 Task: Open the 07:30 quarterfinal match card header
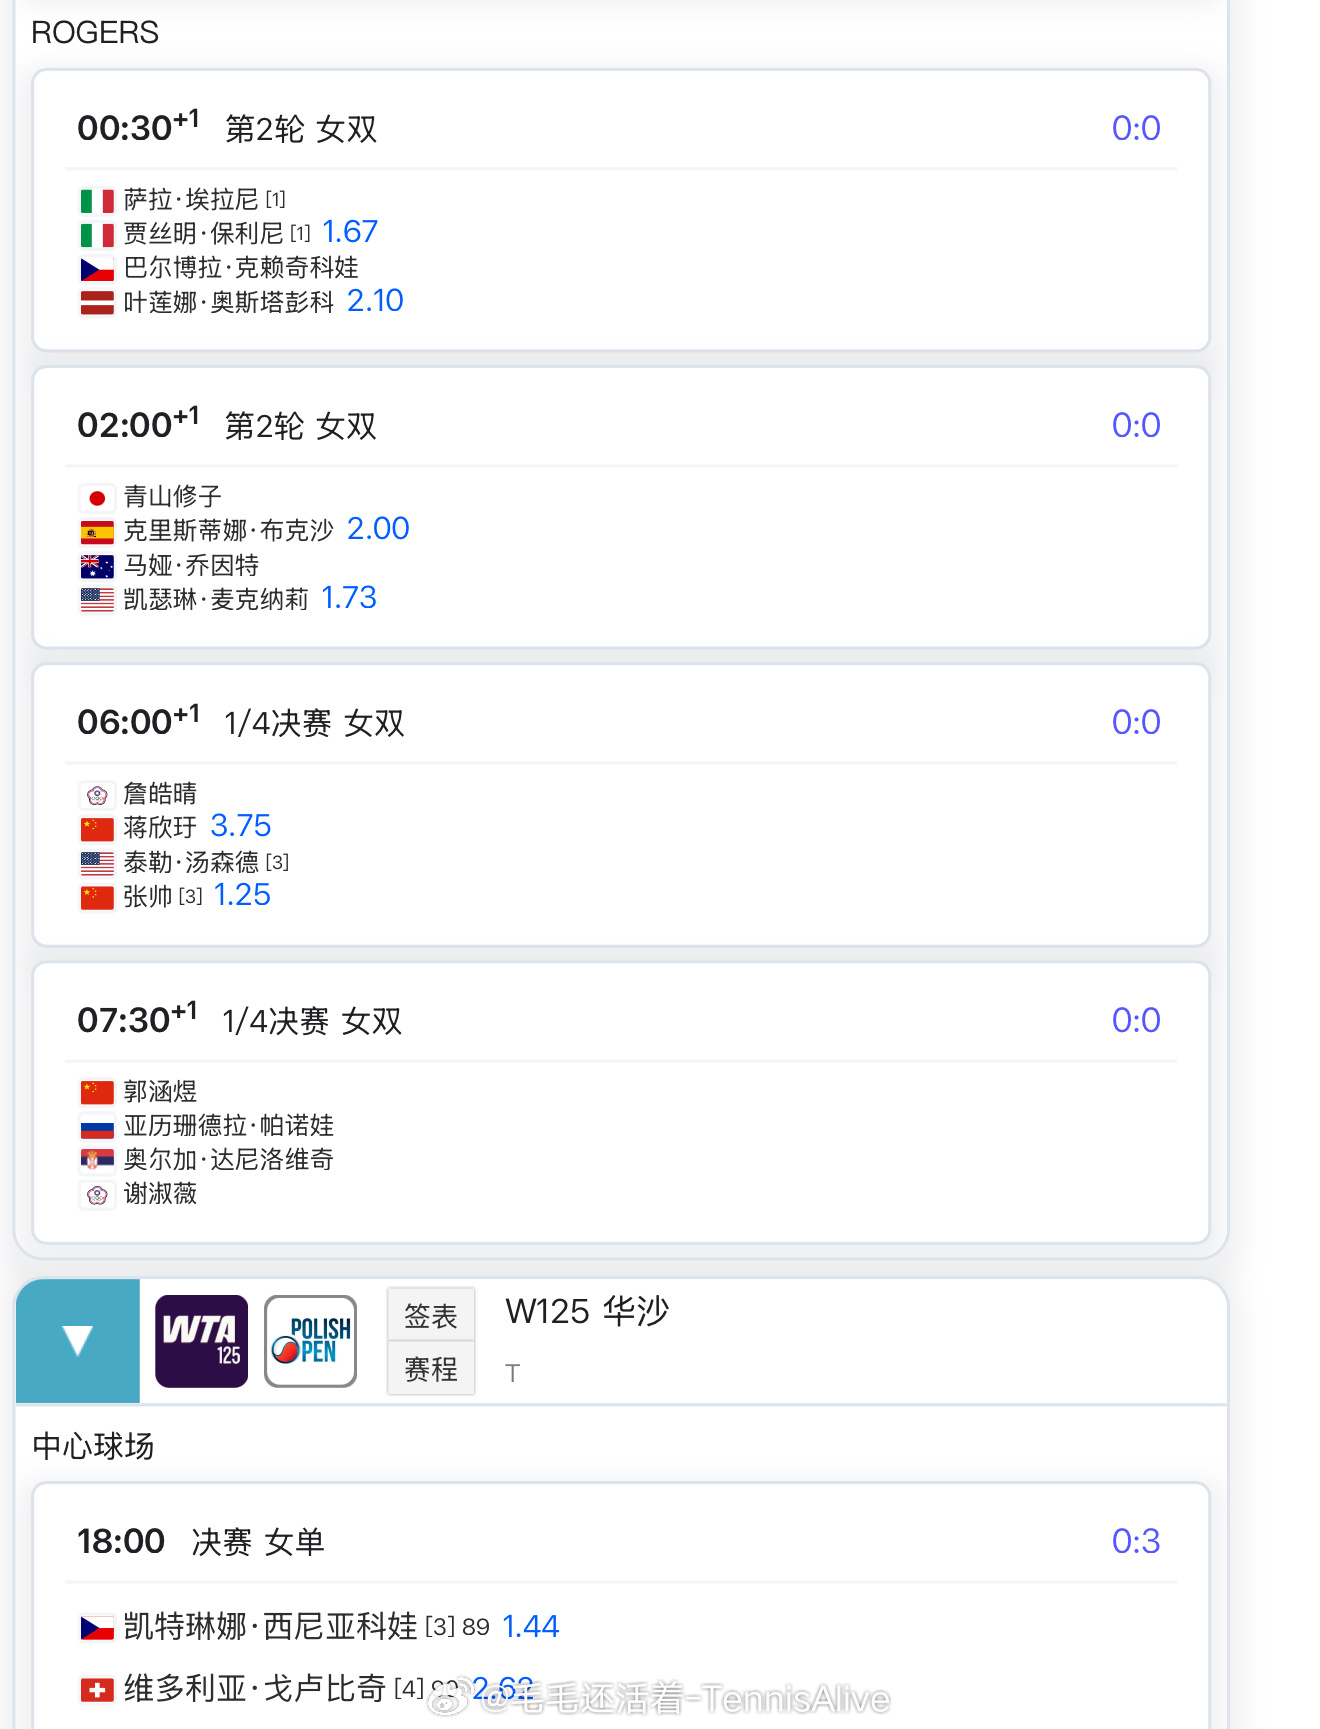pyautogui.click(x=621, y=1020)
